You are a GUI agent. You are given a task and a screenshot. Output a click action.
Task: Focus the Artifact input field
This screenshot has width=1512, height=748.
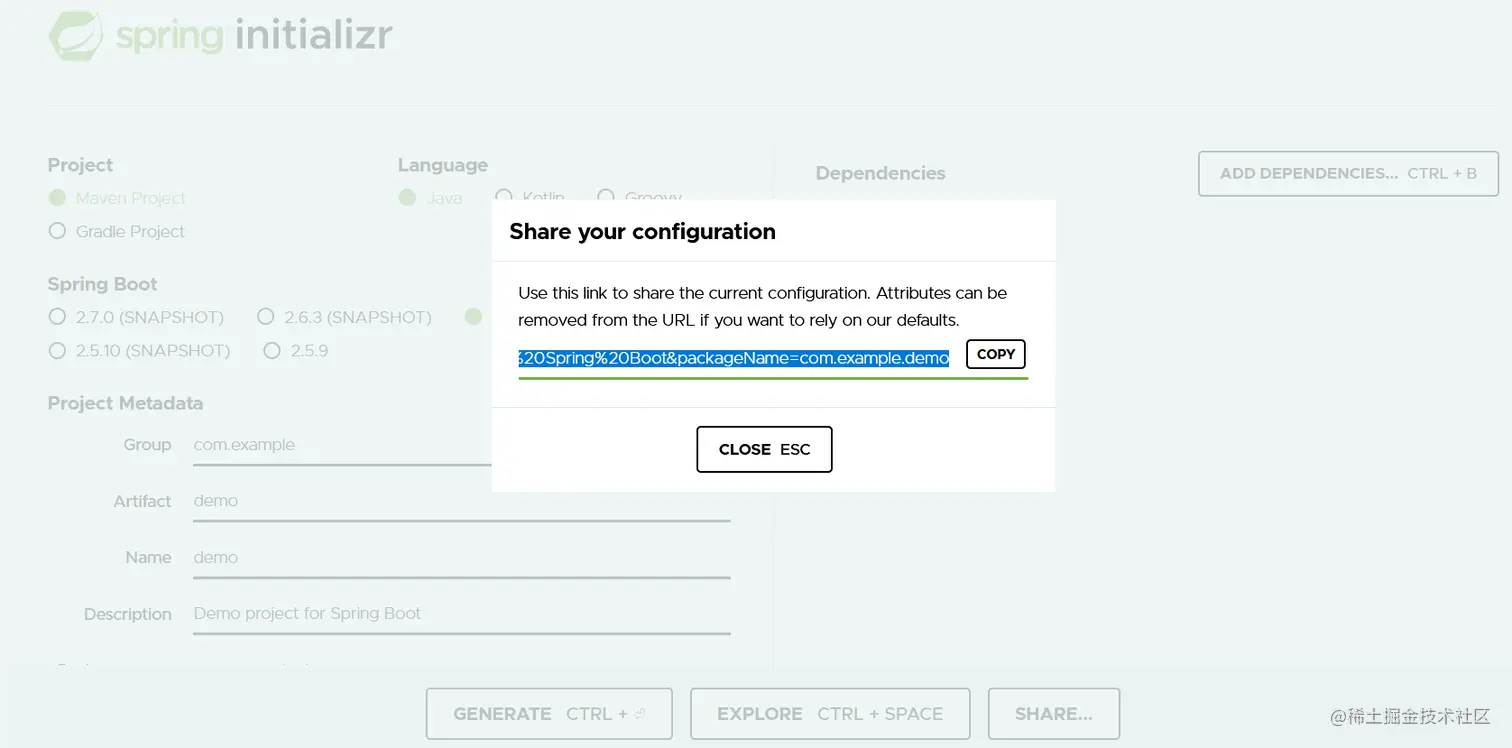(461, 501)
